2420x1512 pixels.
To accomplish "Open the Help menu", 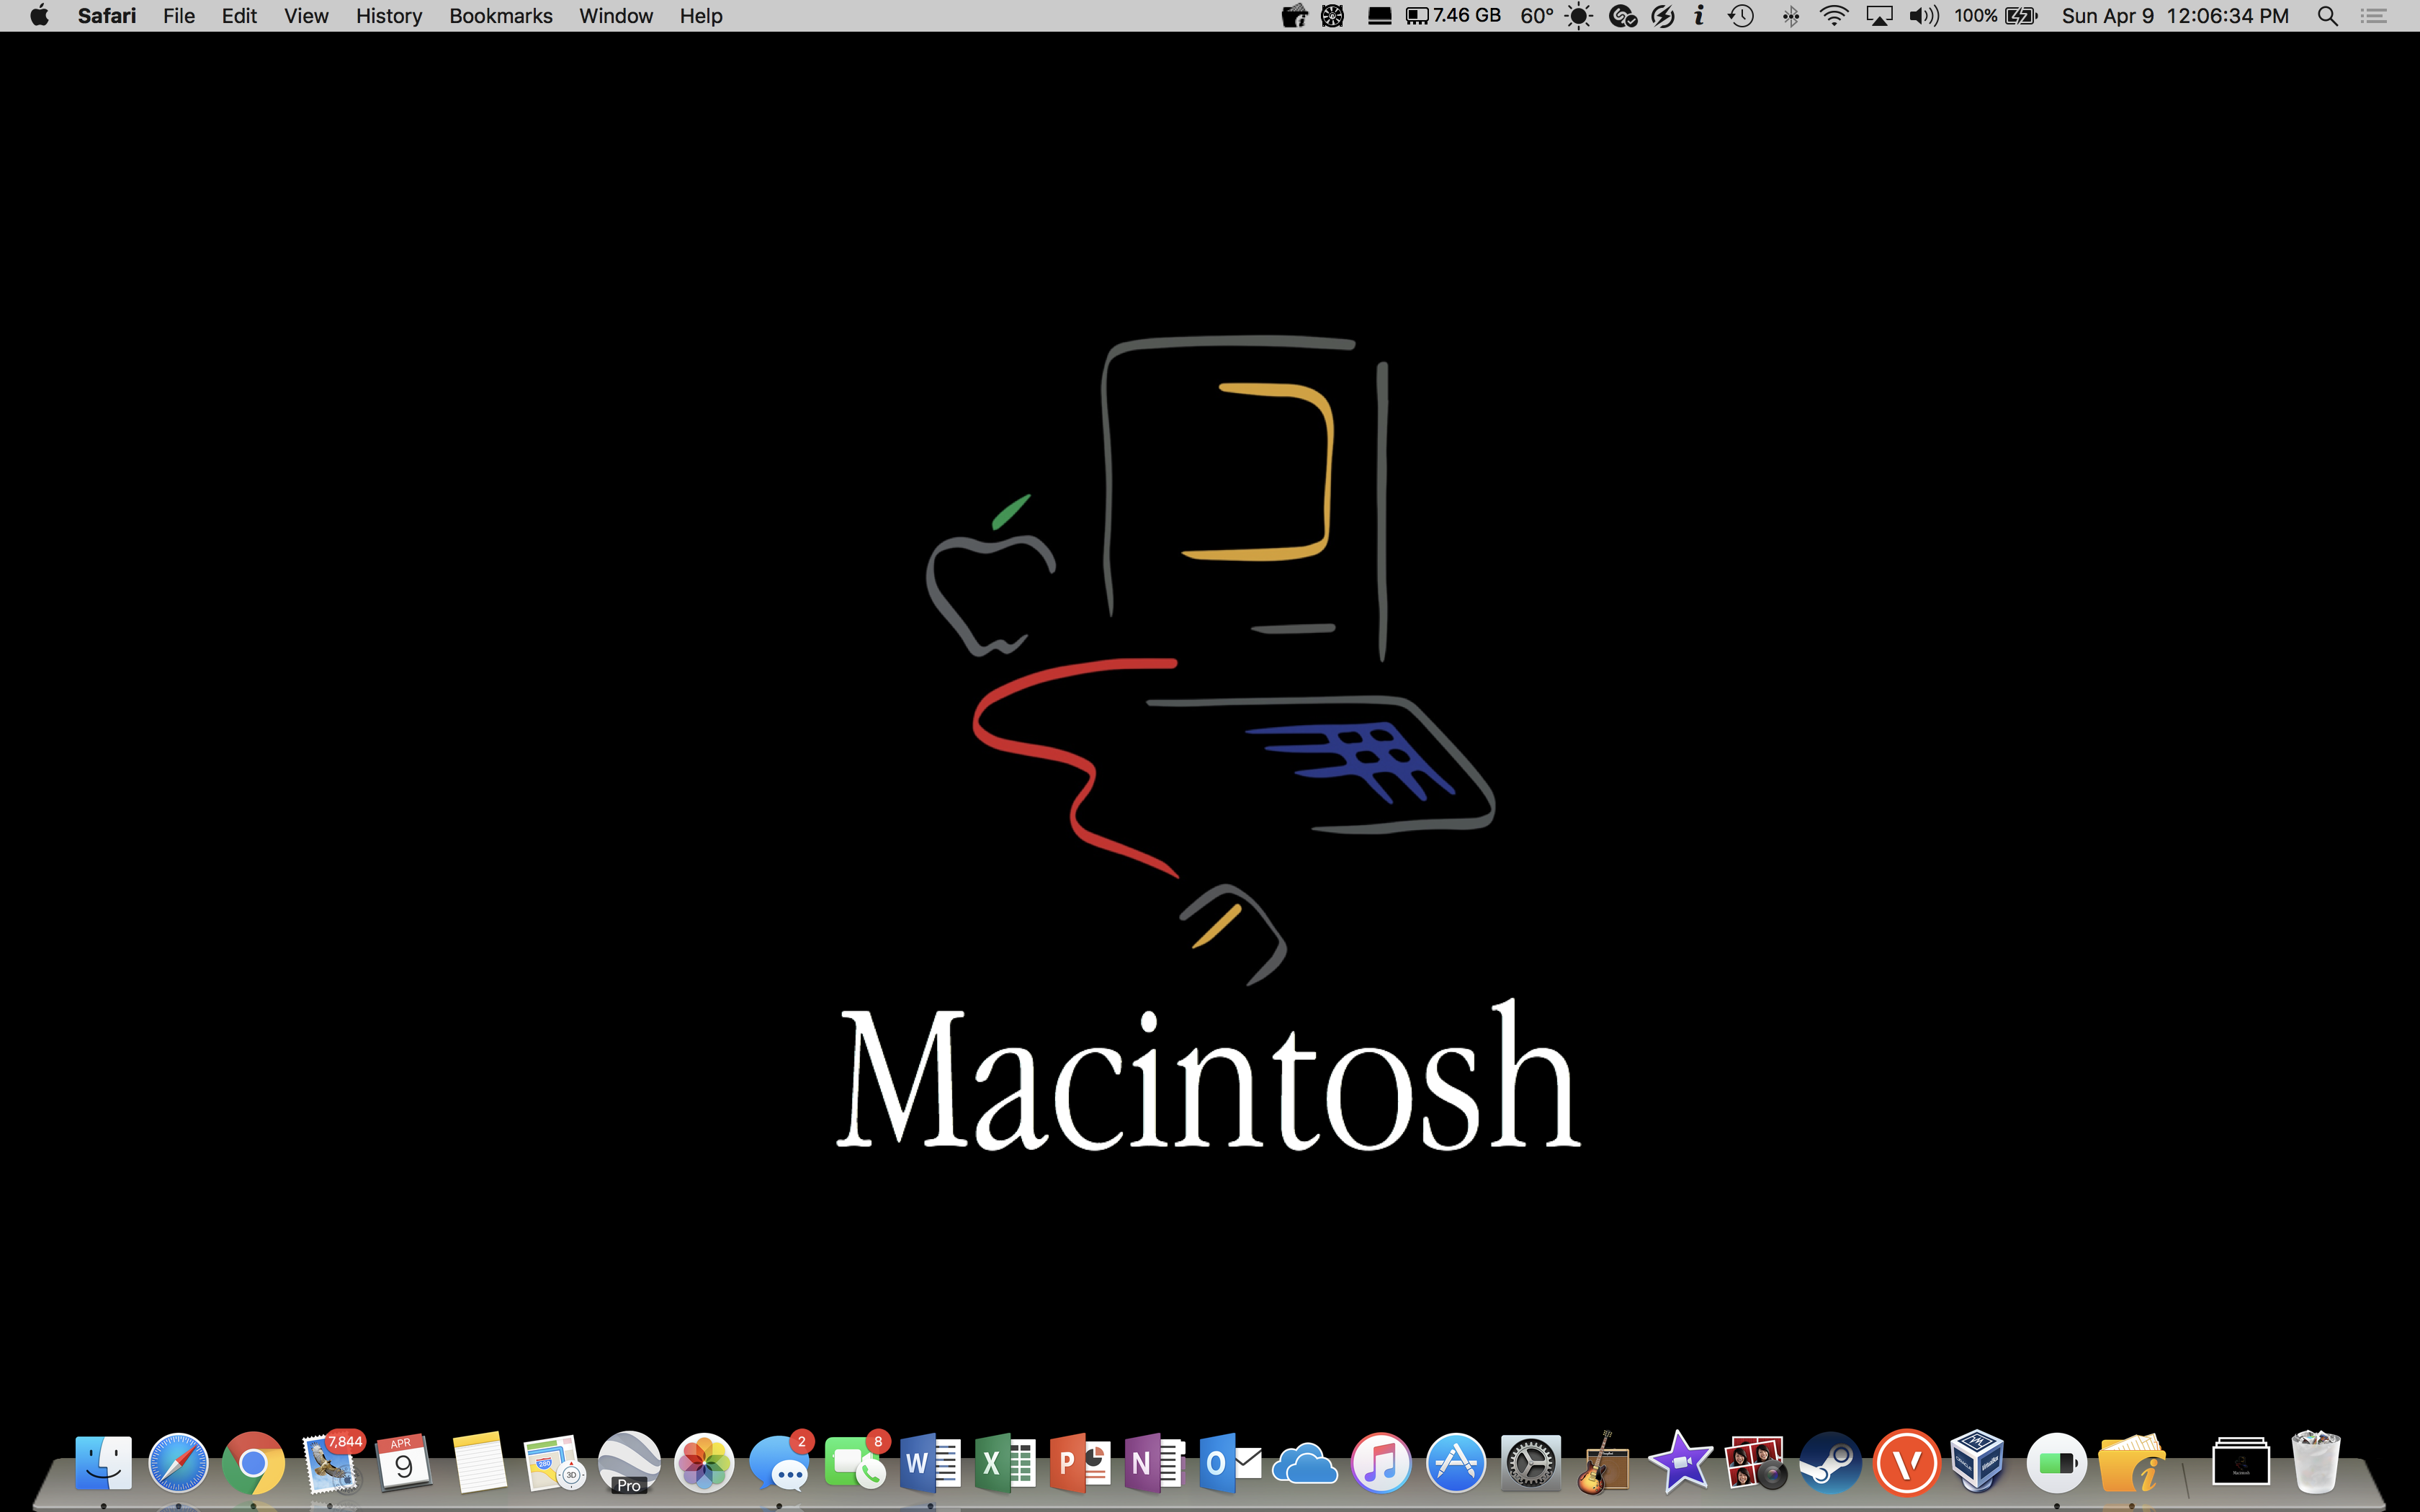I will 701,16.
